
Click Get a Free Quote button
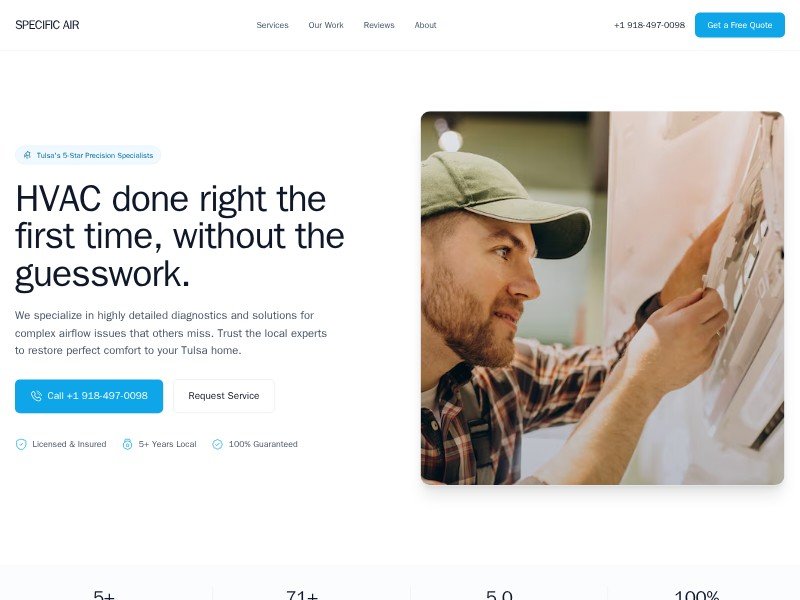(740, 25)
